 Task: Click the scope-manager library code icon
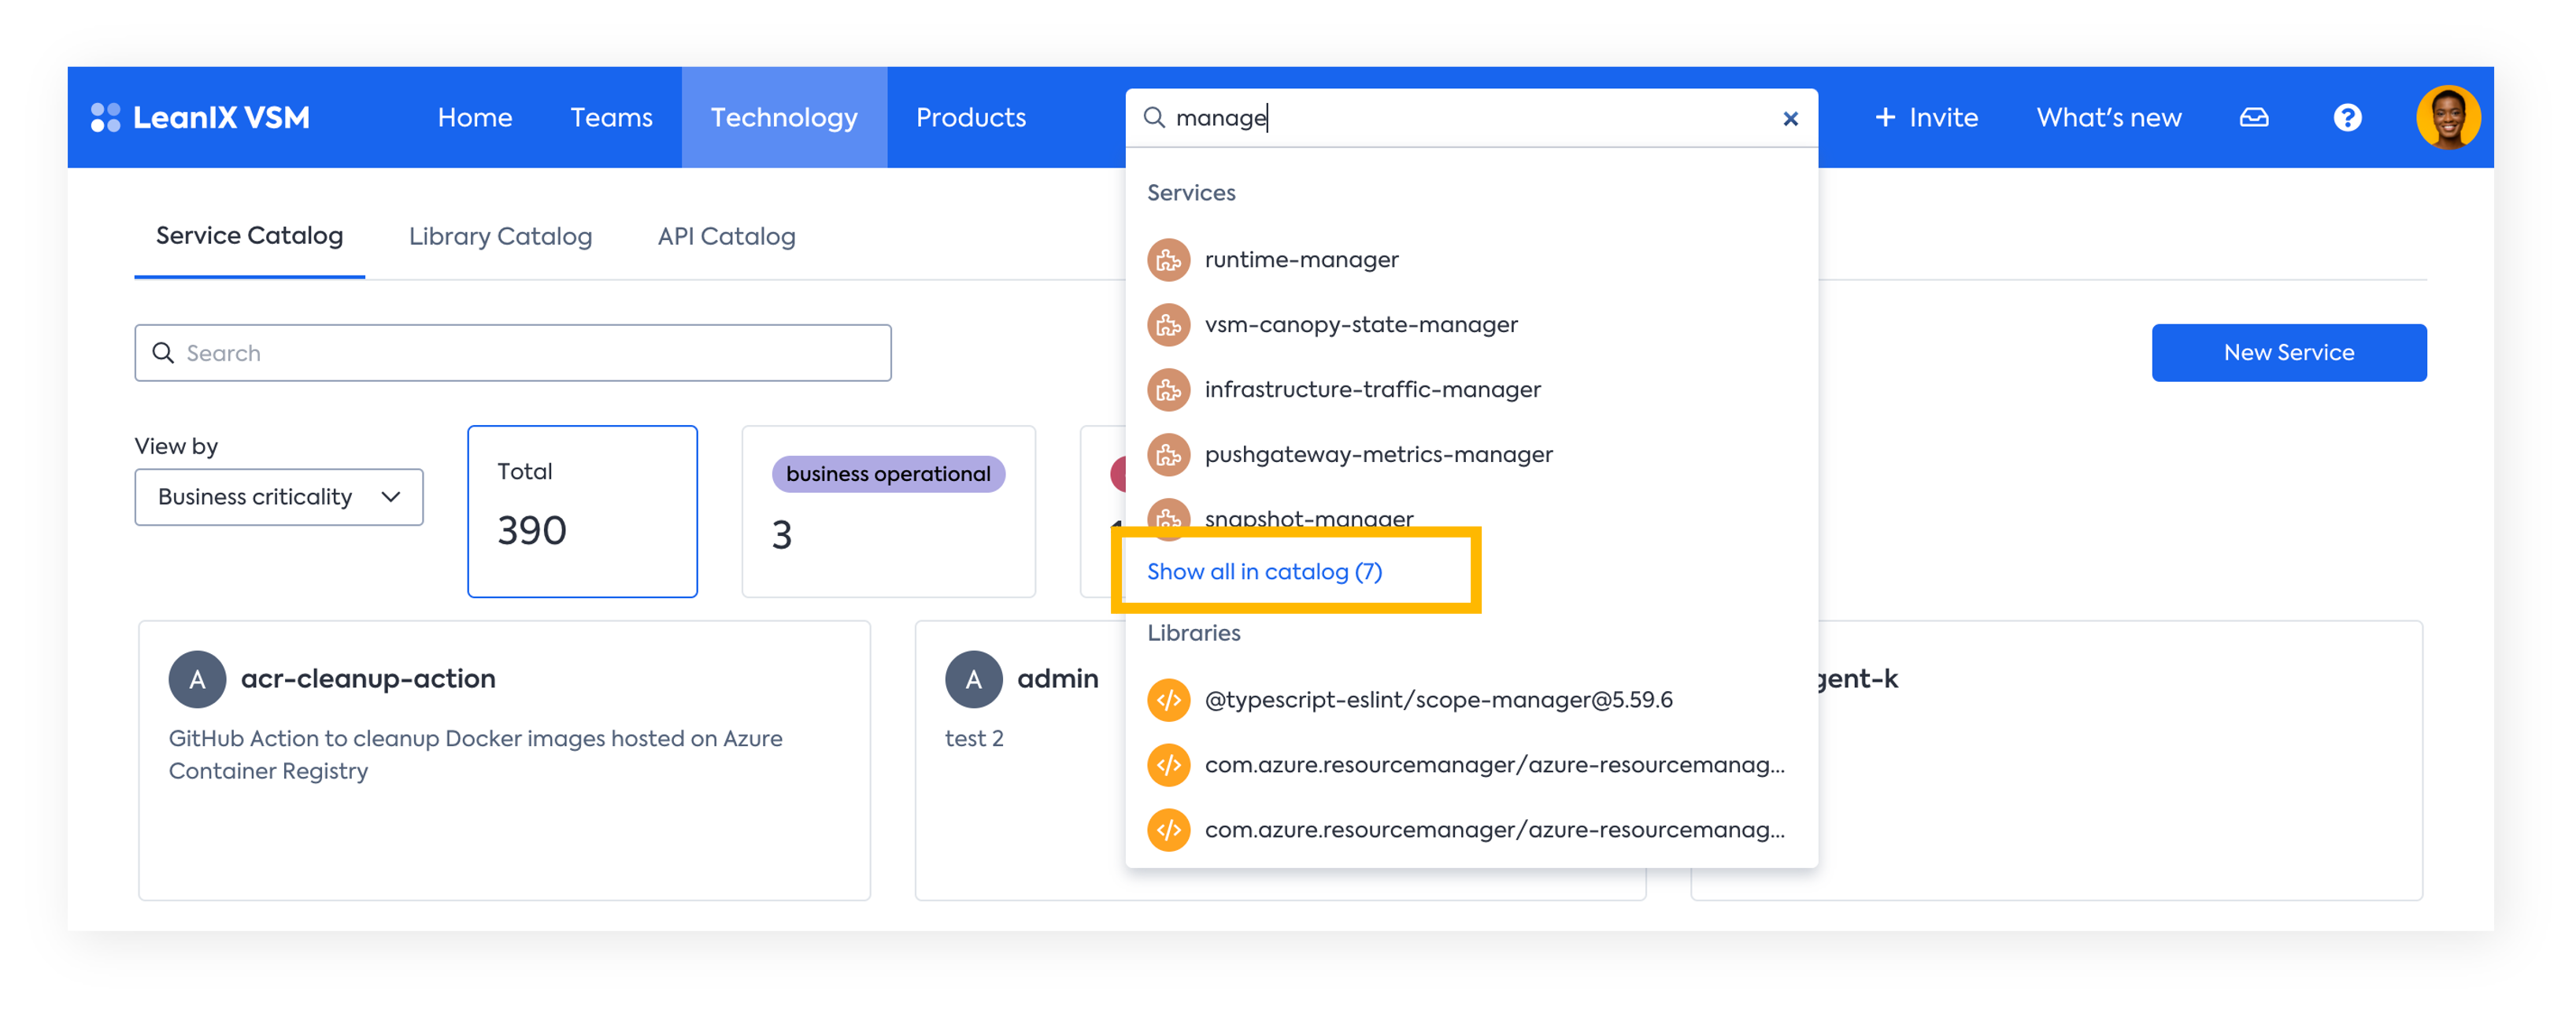click(x=1168, y=700)
